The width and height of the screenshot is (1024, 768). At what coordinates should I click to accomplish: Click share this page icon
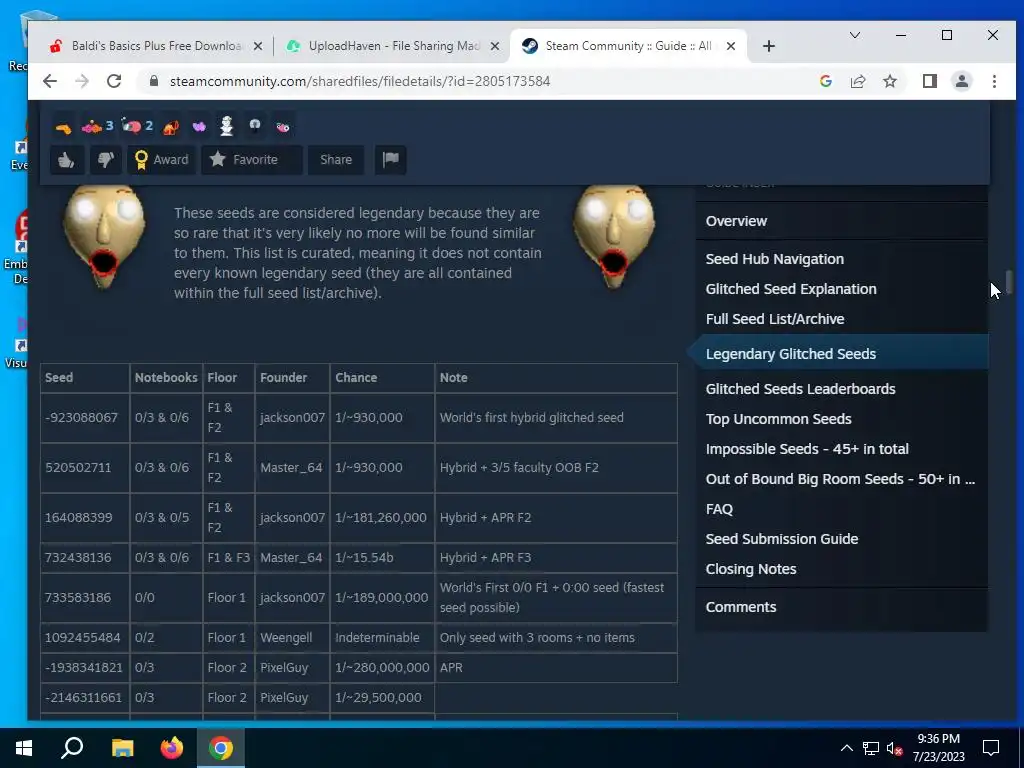pyautogui.click(x=857, y=81)
